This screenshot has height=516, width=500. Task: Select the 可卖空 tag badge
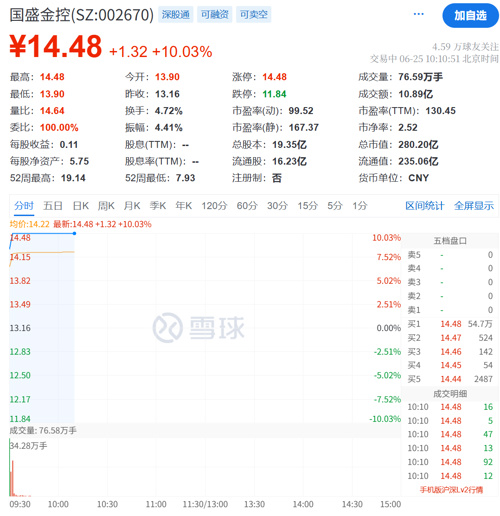254,15
